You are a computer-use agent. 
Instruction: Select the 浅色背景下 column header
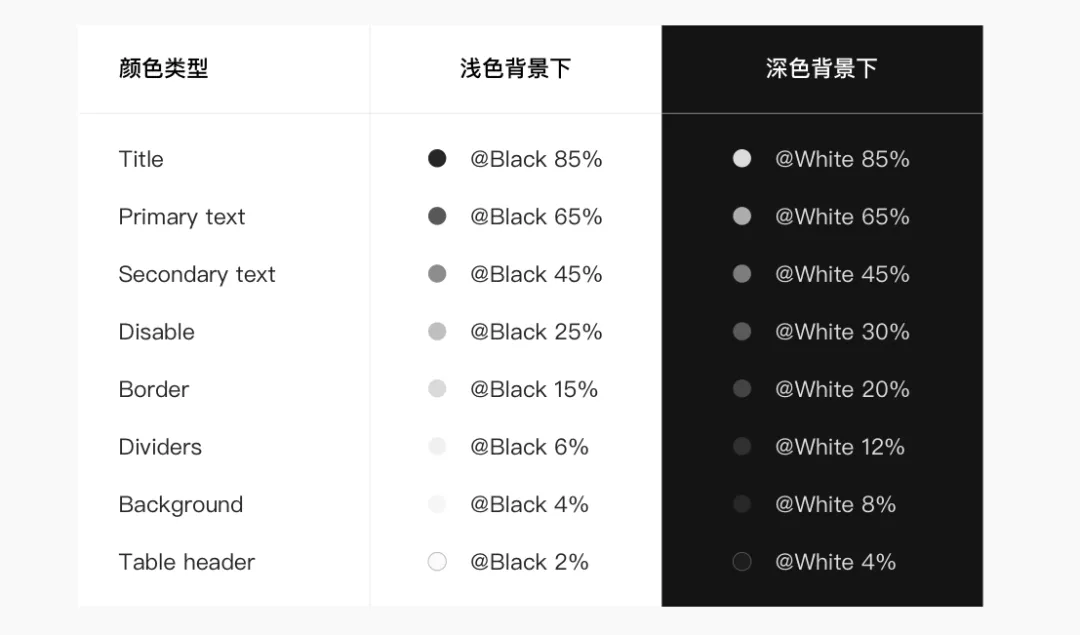(x=515, y=68)
